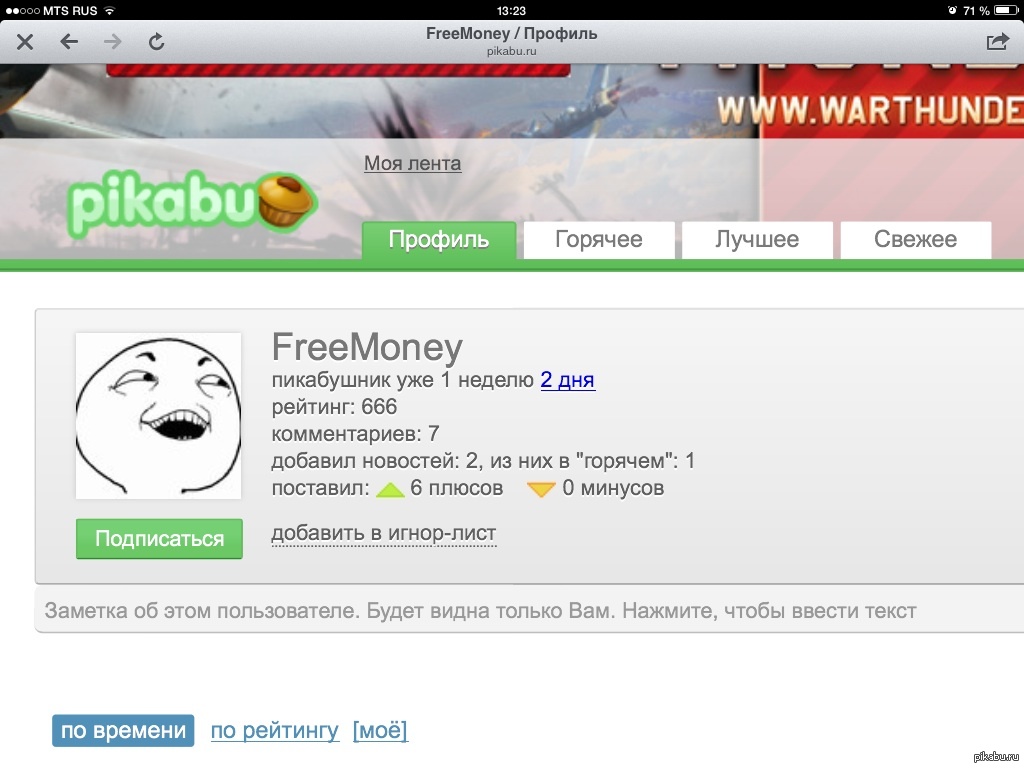Go forward with the right arrow icon
Image resolution: width=1024 pixels, height=768 pixels.
pyautogui.click(x=112, y=42)
